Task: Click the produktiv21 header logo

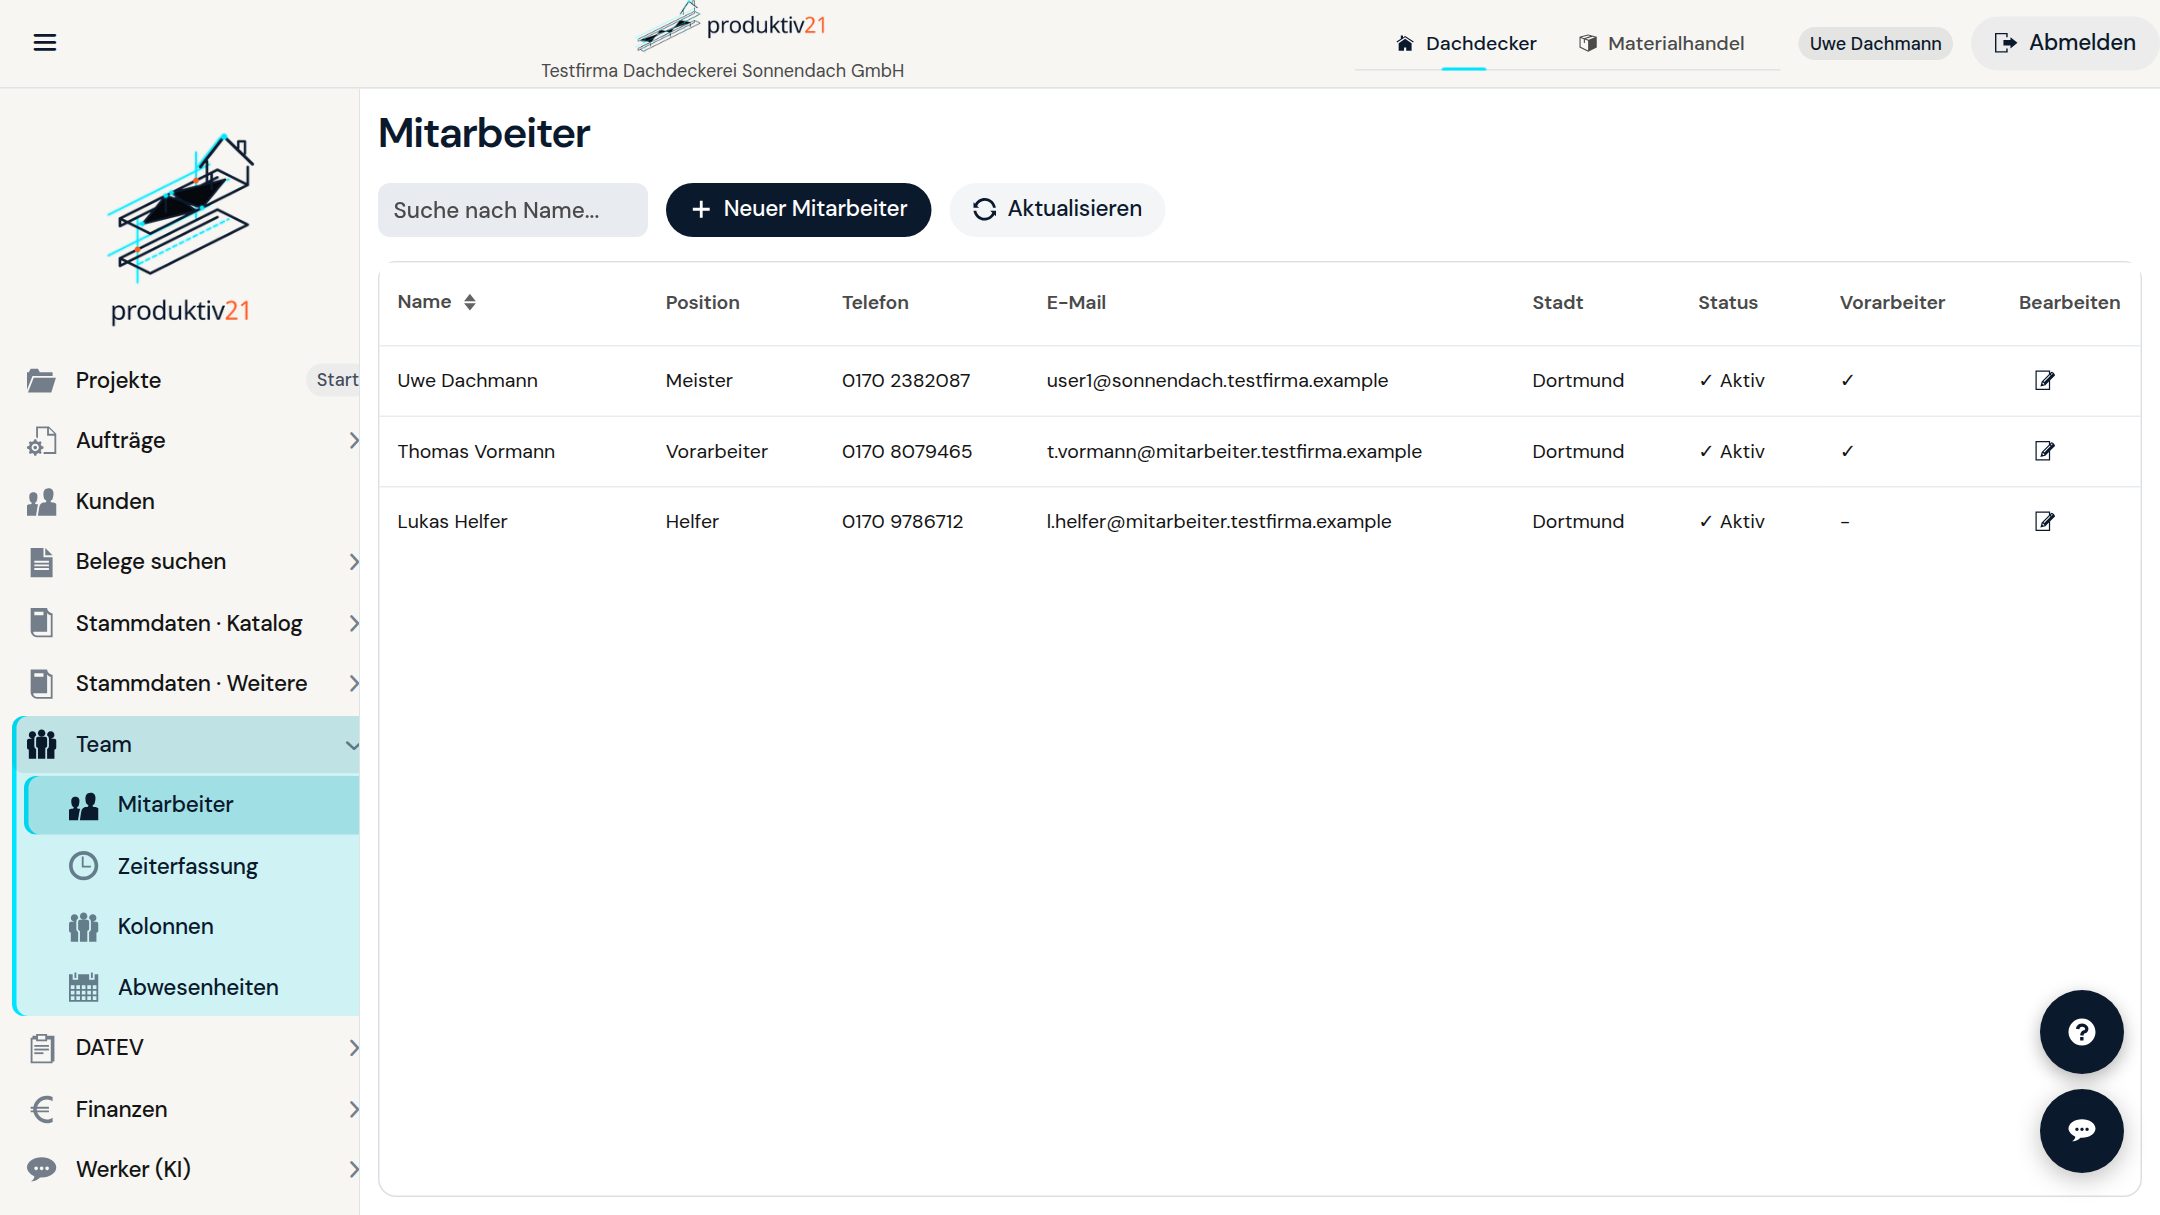Action: coord(732,25)
